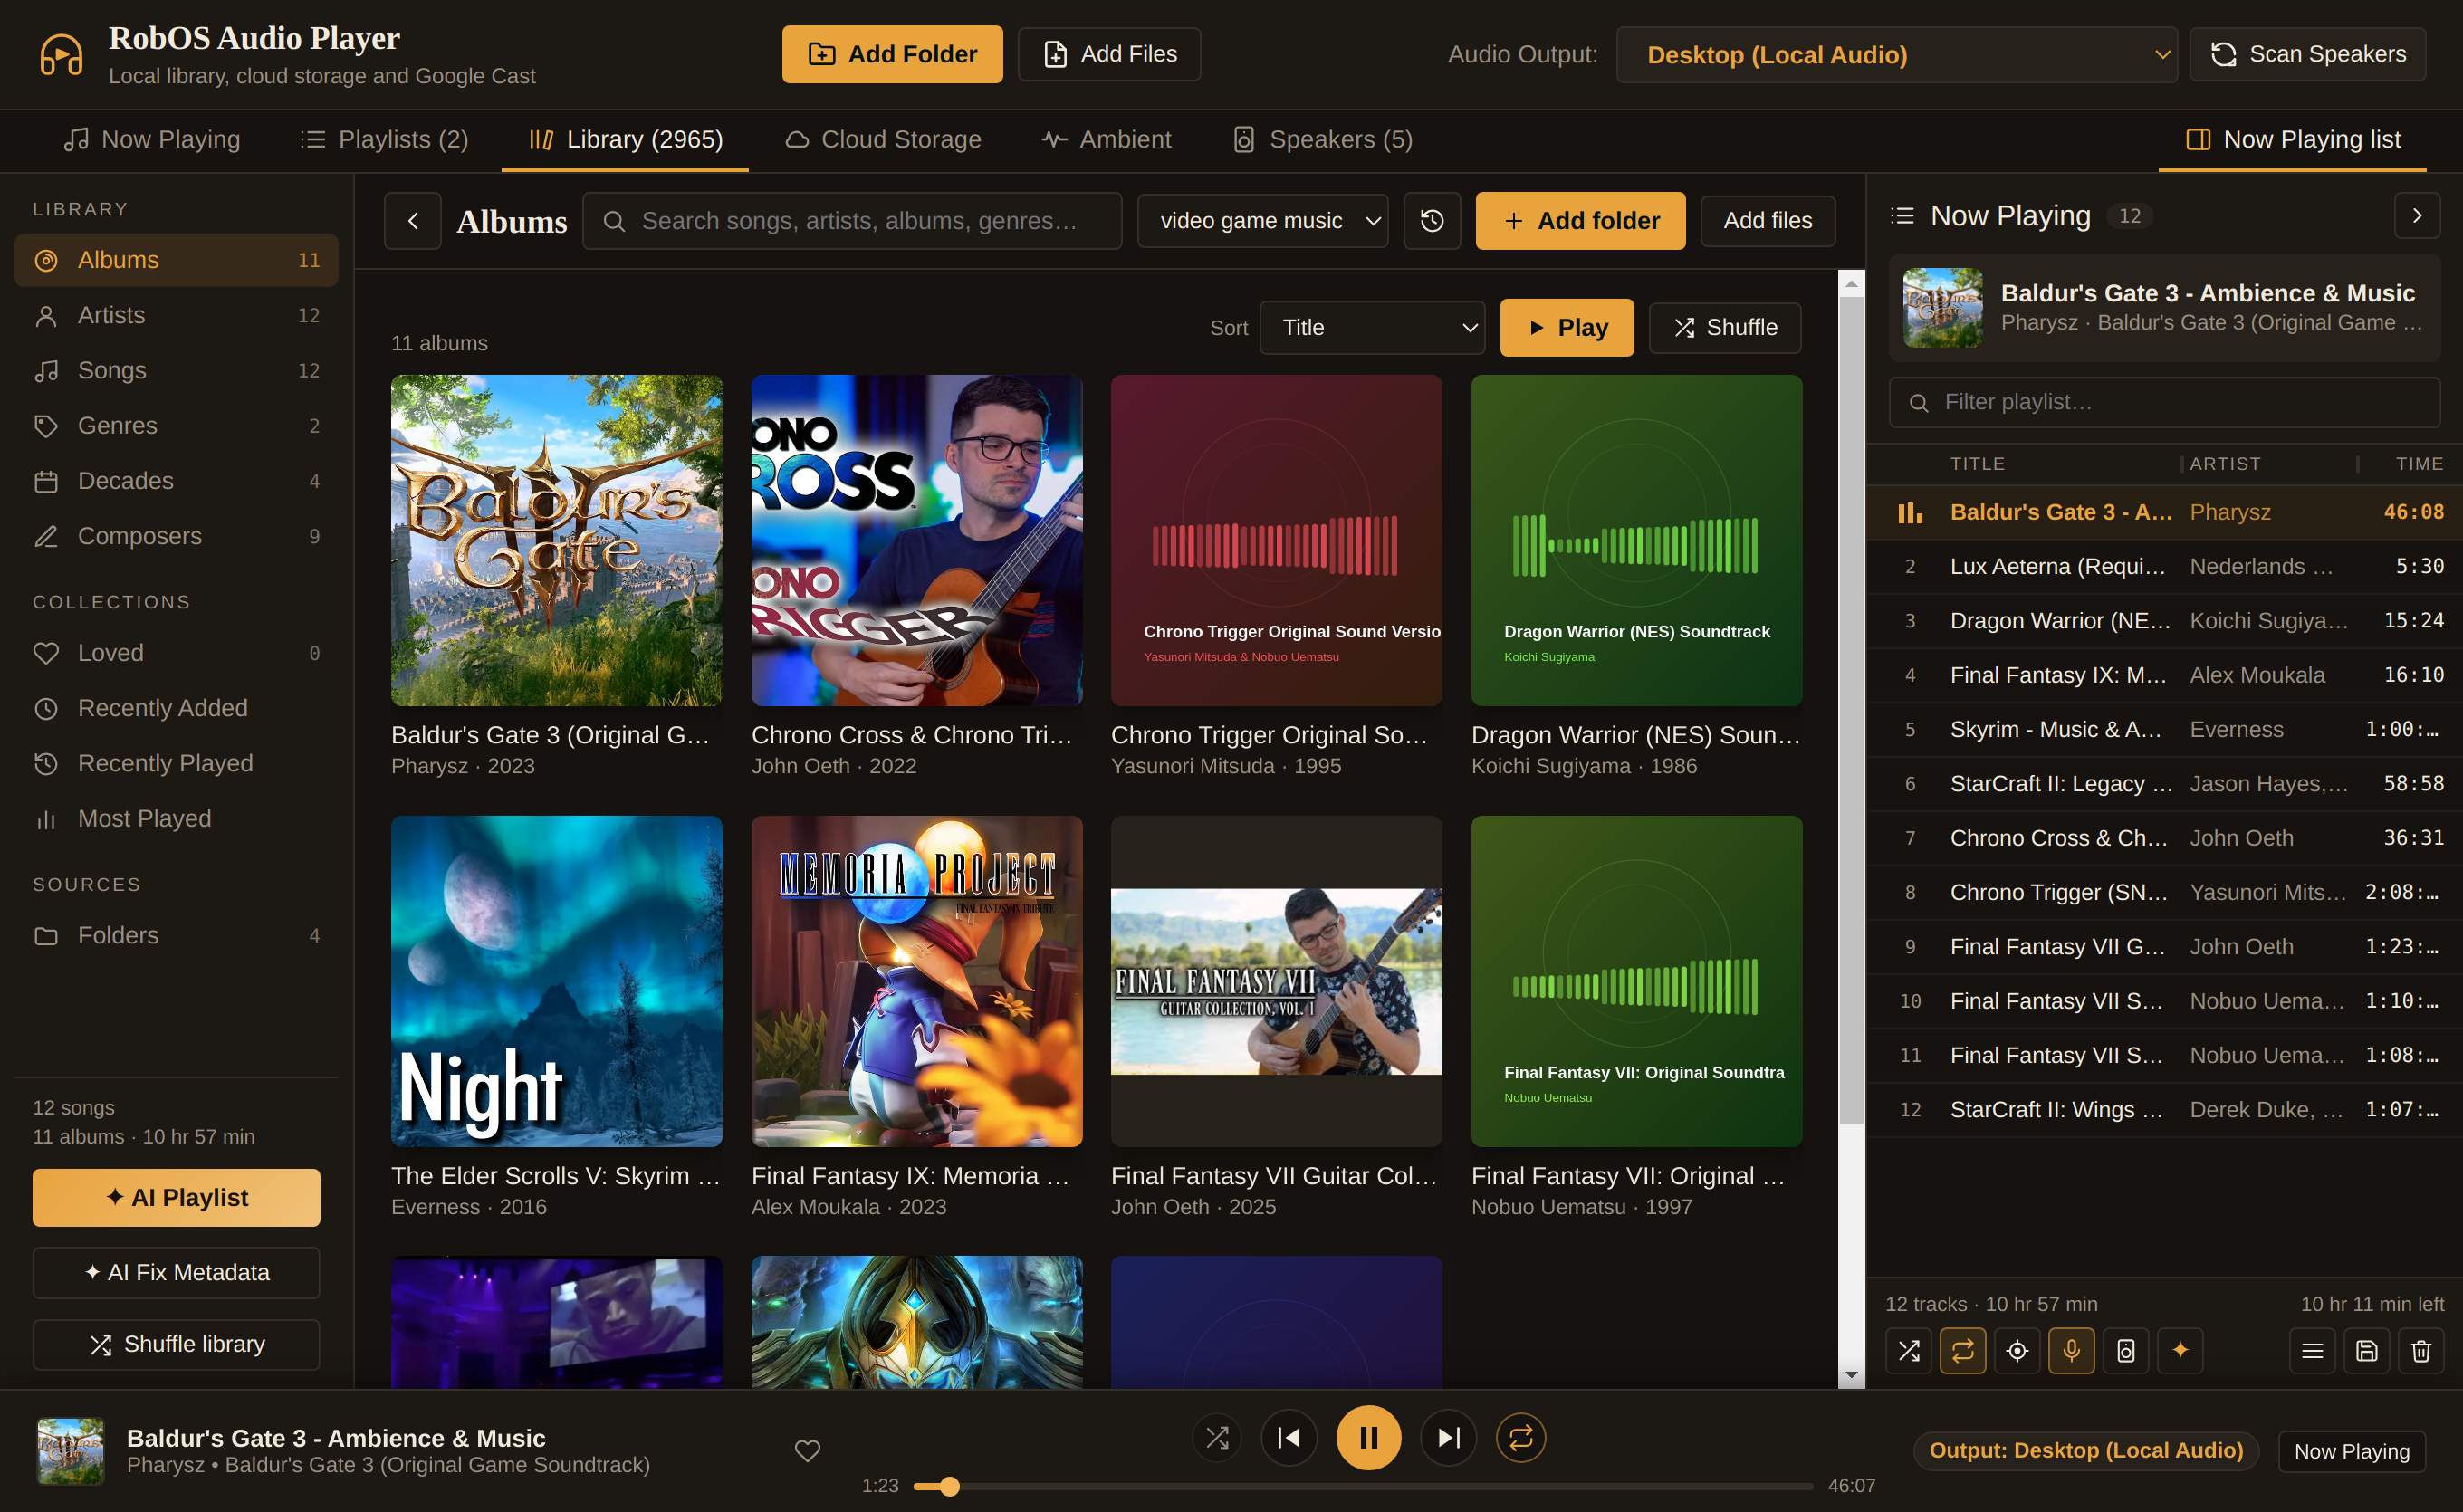Open the Audio Output dropdown
Viewport: 2463px width, 1512px height.
pyautogui.click(x=1896, y=54)
